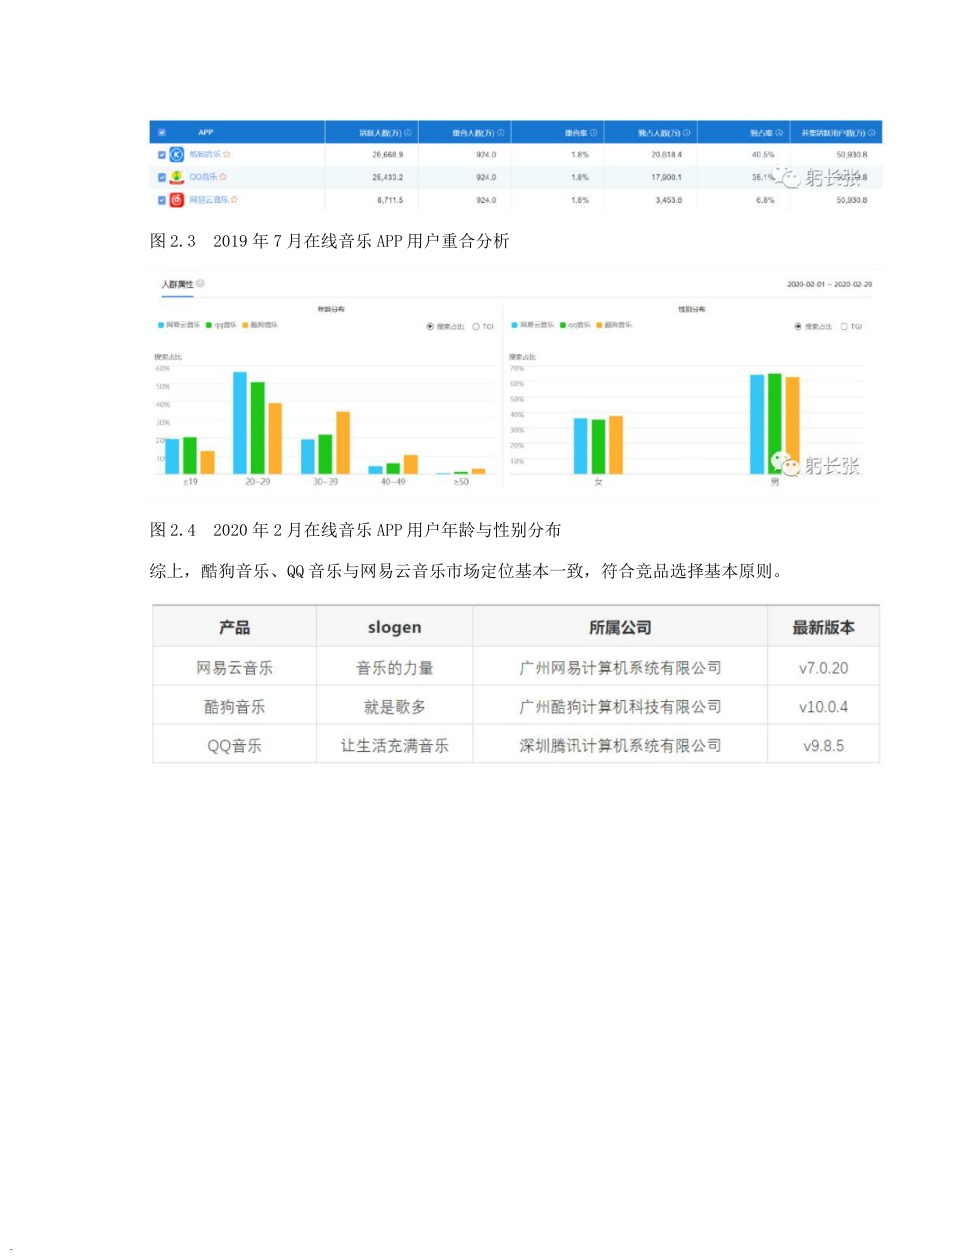Open the date range 2020-02-01 – 2020-02-29

(829, 285)
